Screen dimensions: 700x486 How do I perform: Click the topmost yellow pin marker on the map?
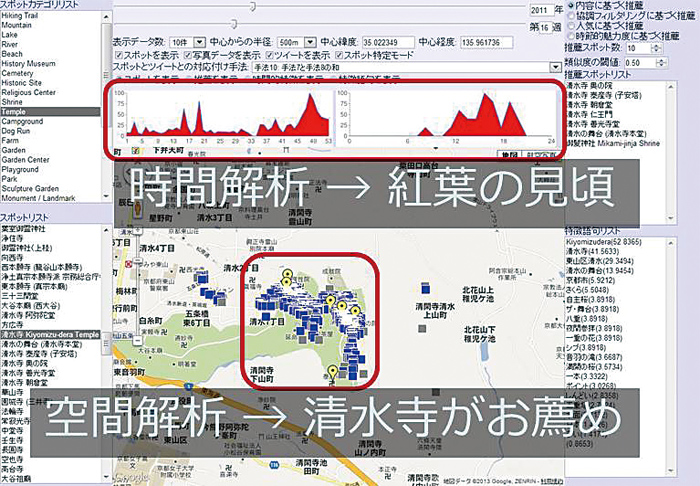pyautogui.click(x=286, y=274)
